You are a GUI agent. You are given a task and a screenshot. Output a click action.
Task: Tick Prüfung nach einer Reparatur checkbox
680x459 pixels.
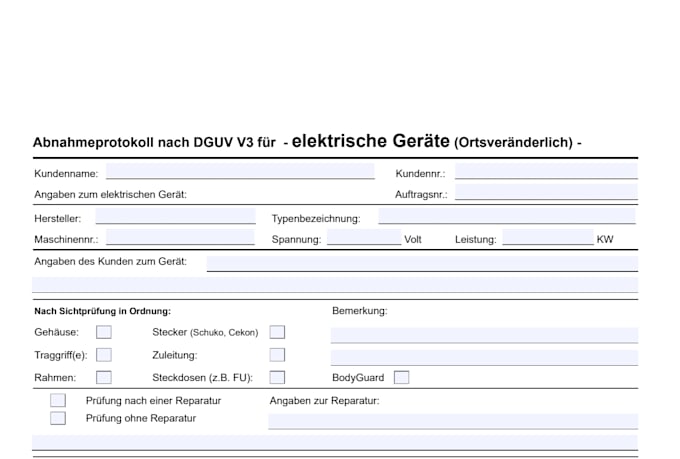pyautogui.click(x=58, y=400)
